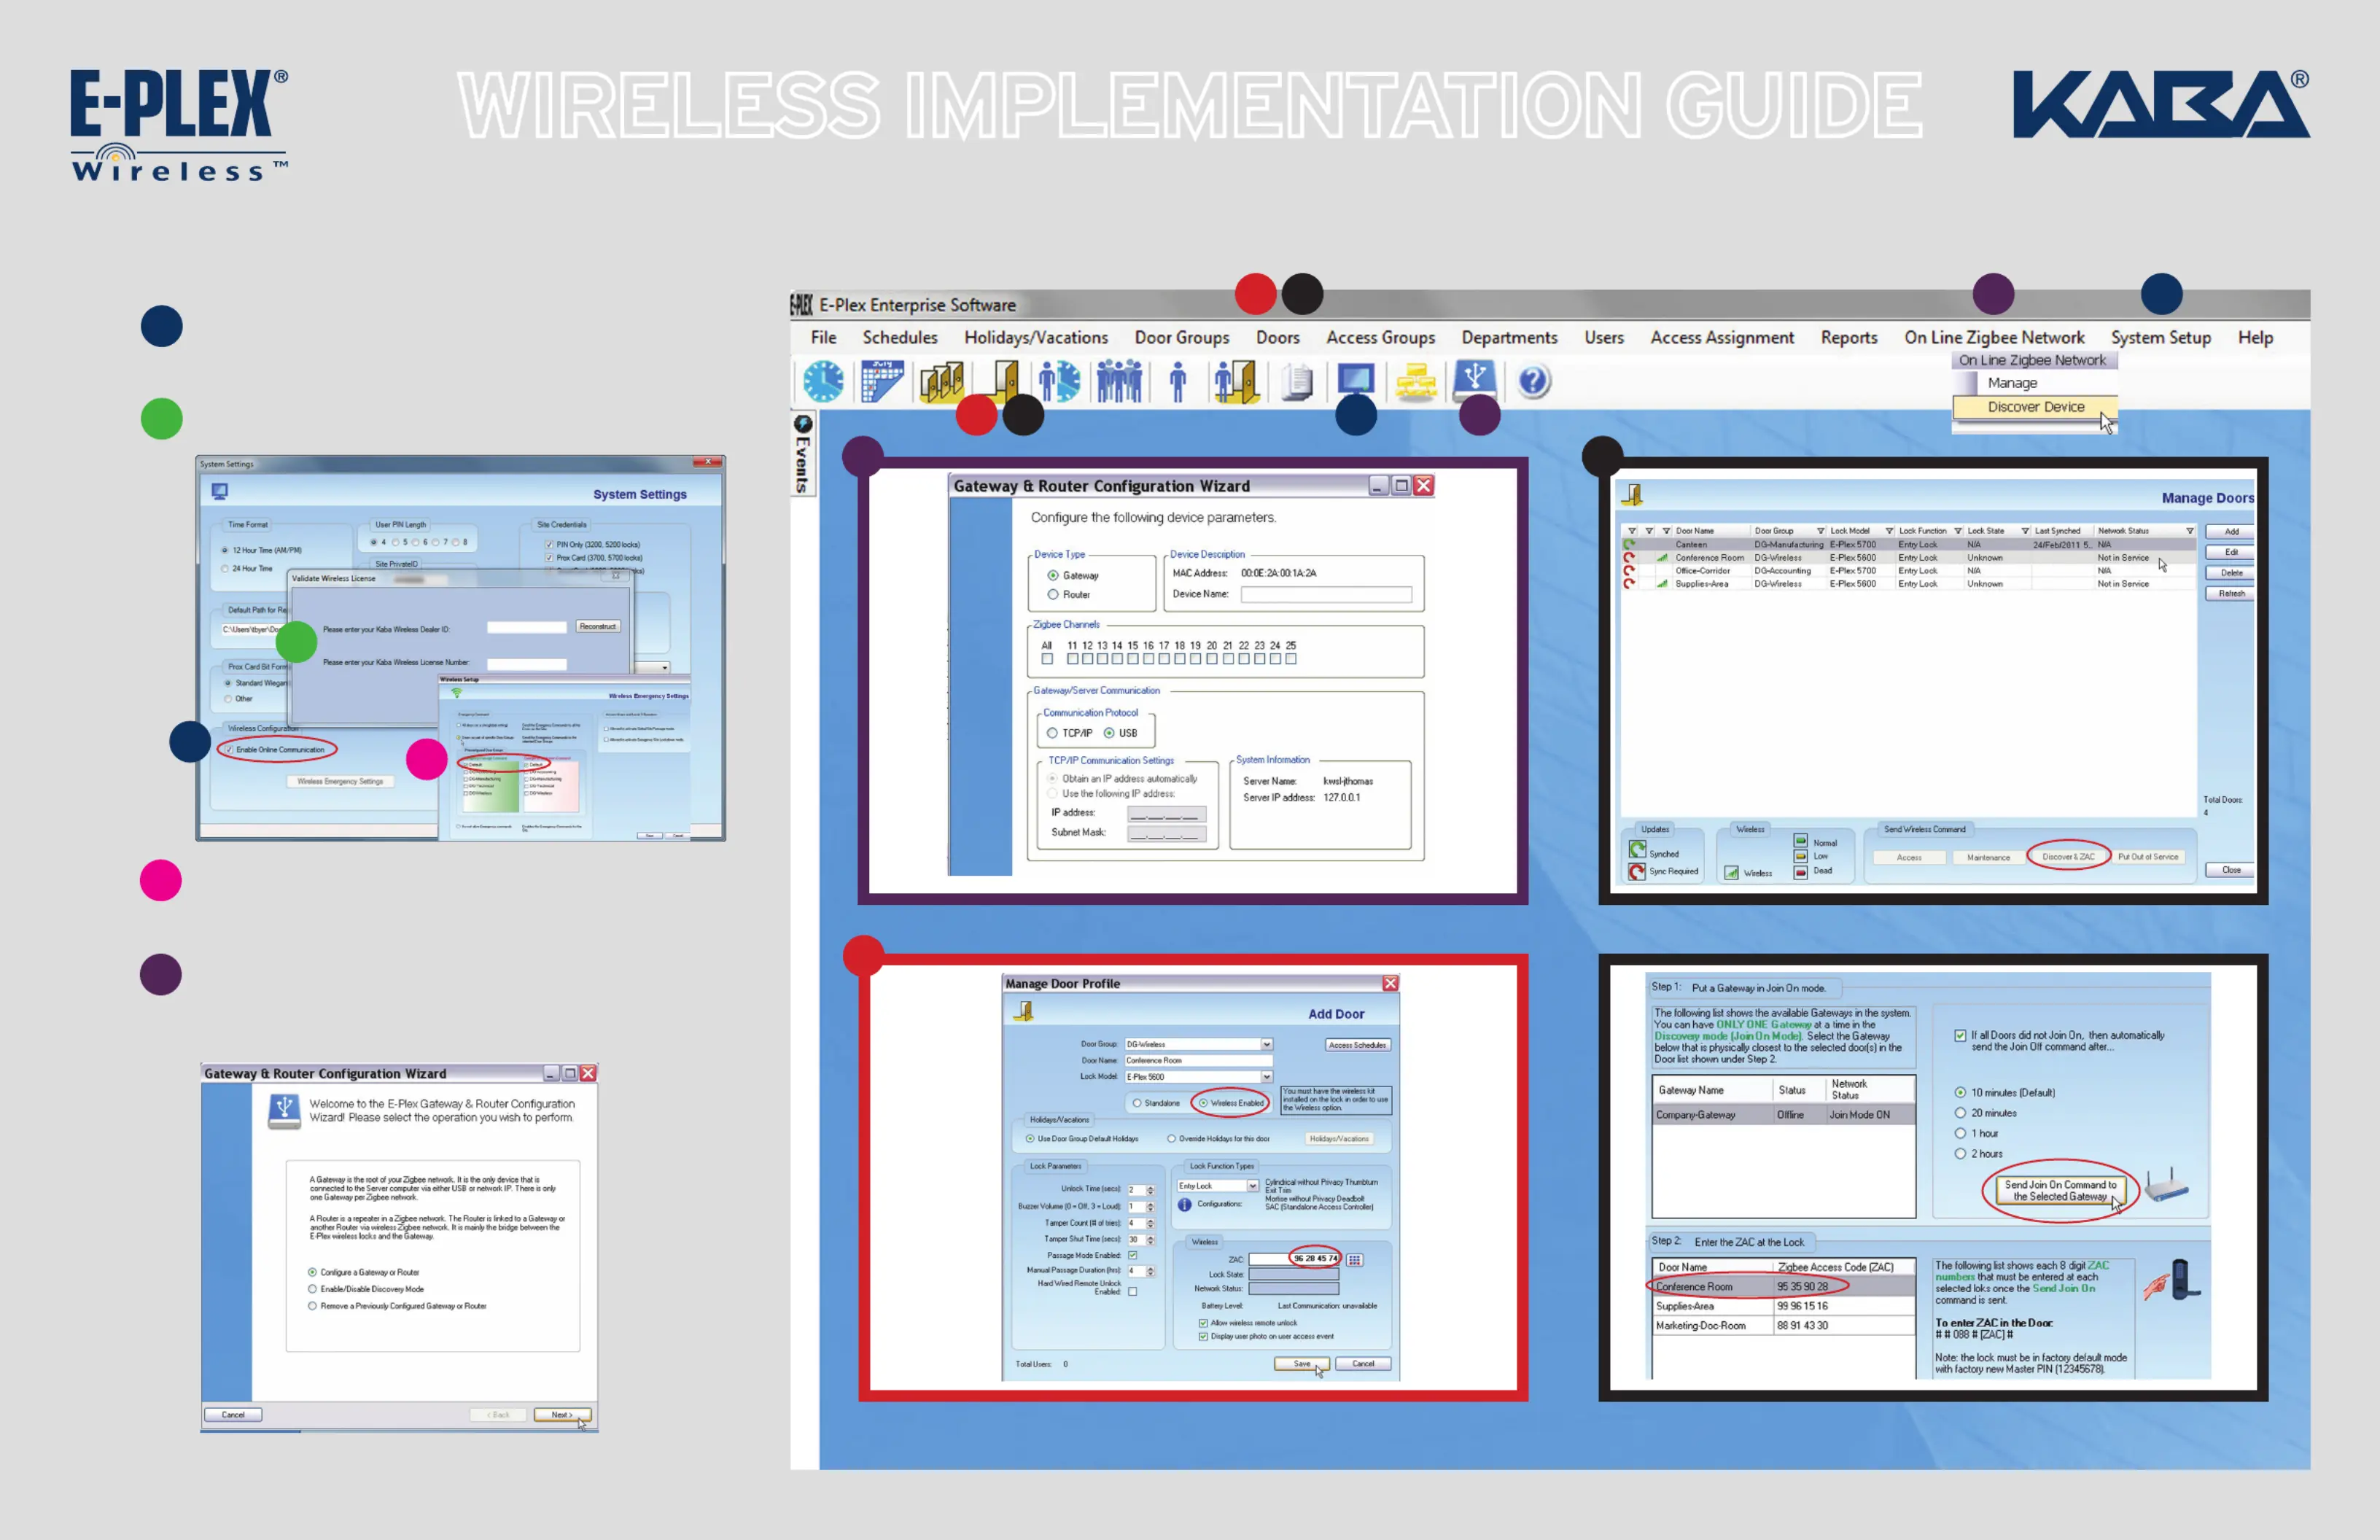Select Override Holidays for this door
Viewport: 2380px width, 1540px height.
click(1171, 1139)
